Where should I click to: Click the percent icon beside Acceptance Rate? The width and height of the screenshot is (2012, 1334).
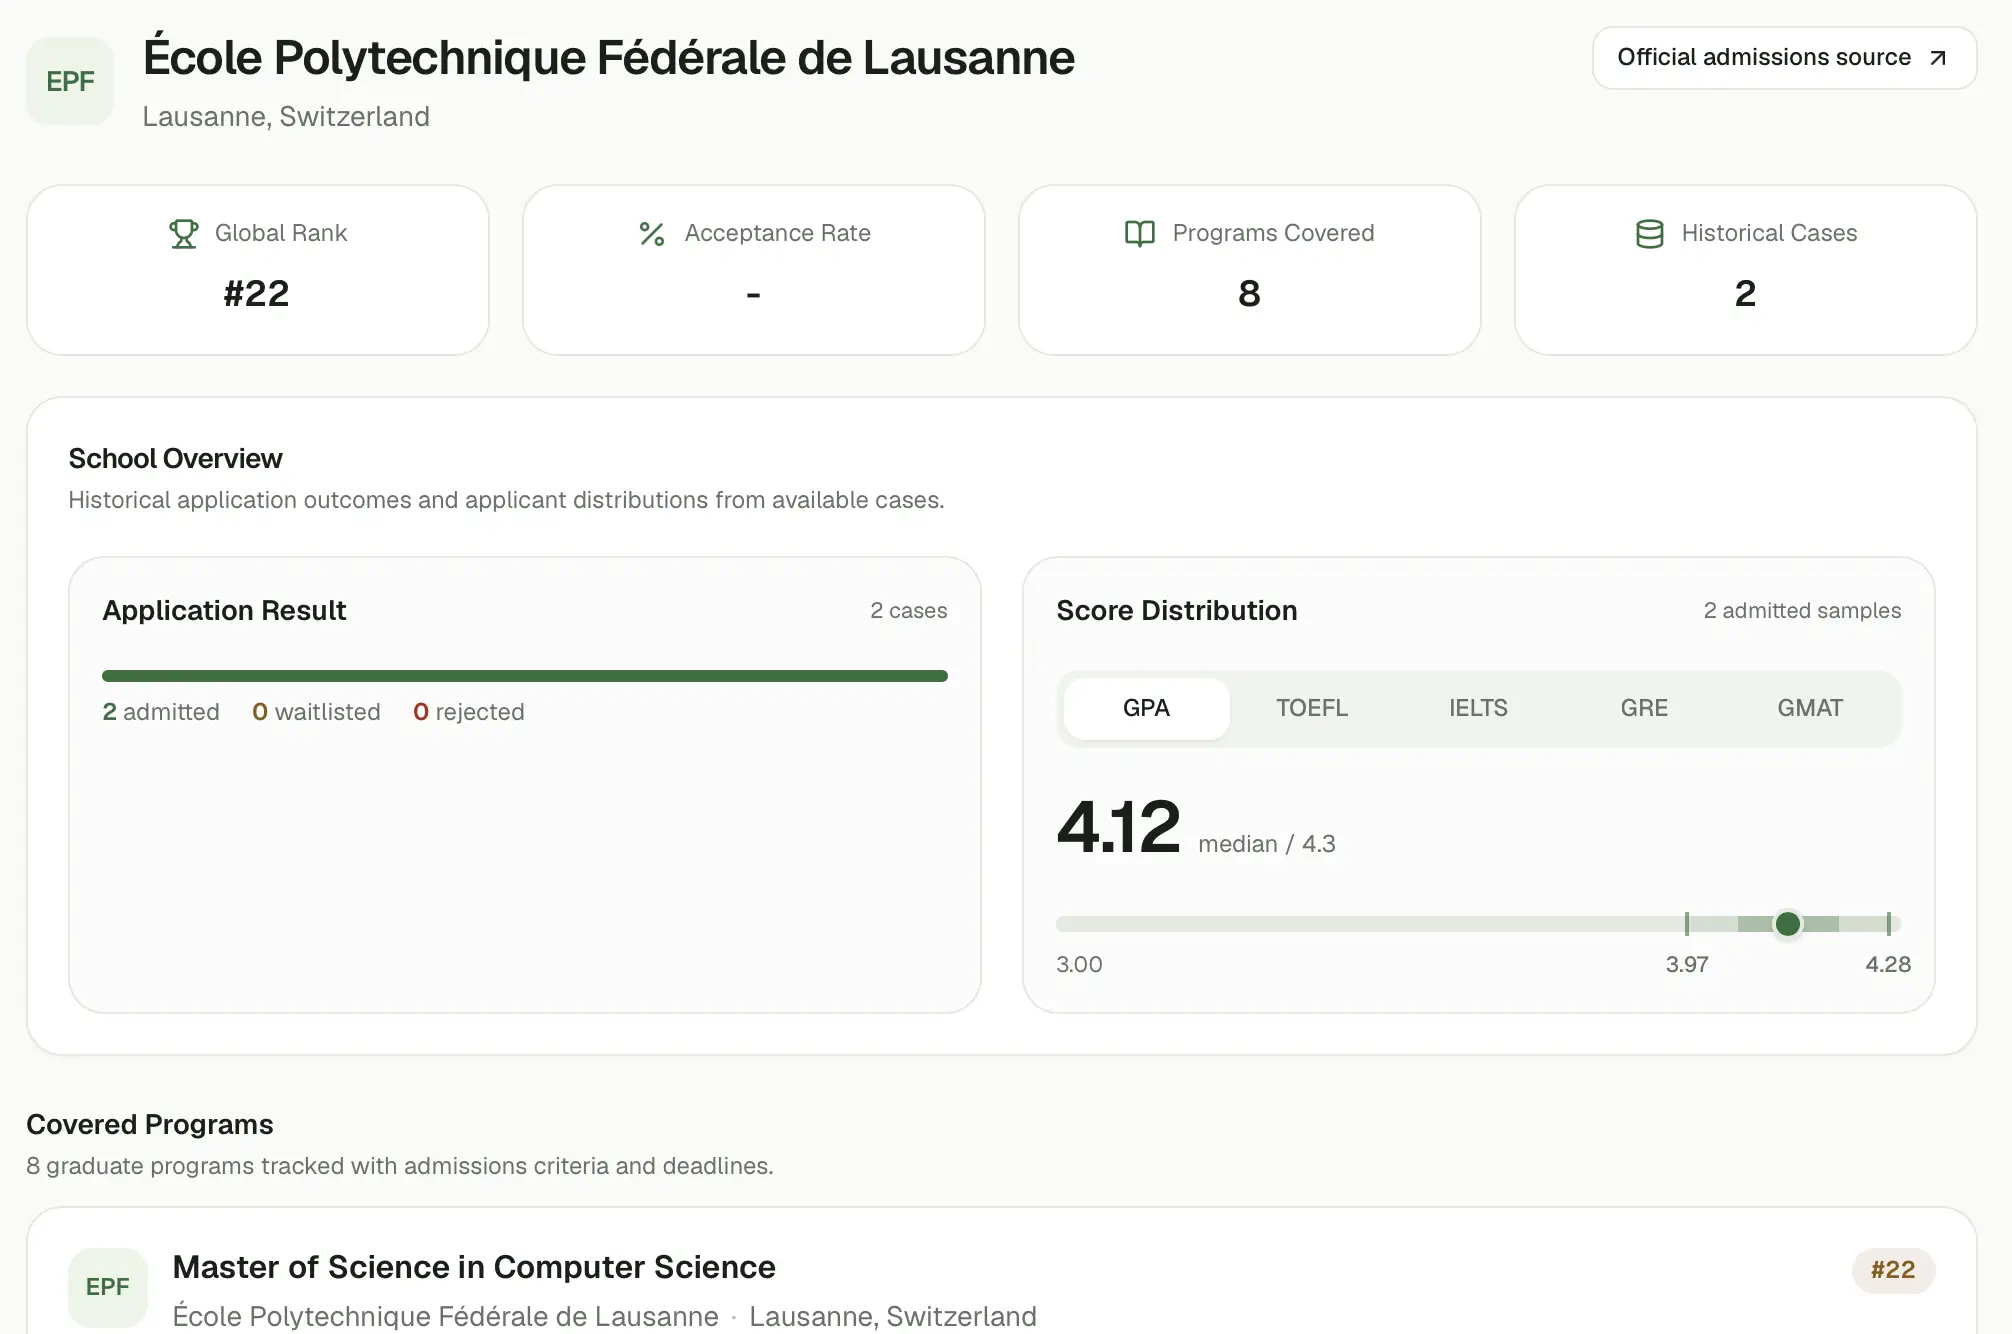652,234
